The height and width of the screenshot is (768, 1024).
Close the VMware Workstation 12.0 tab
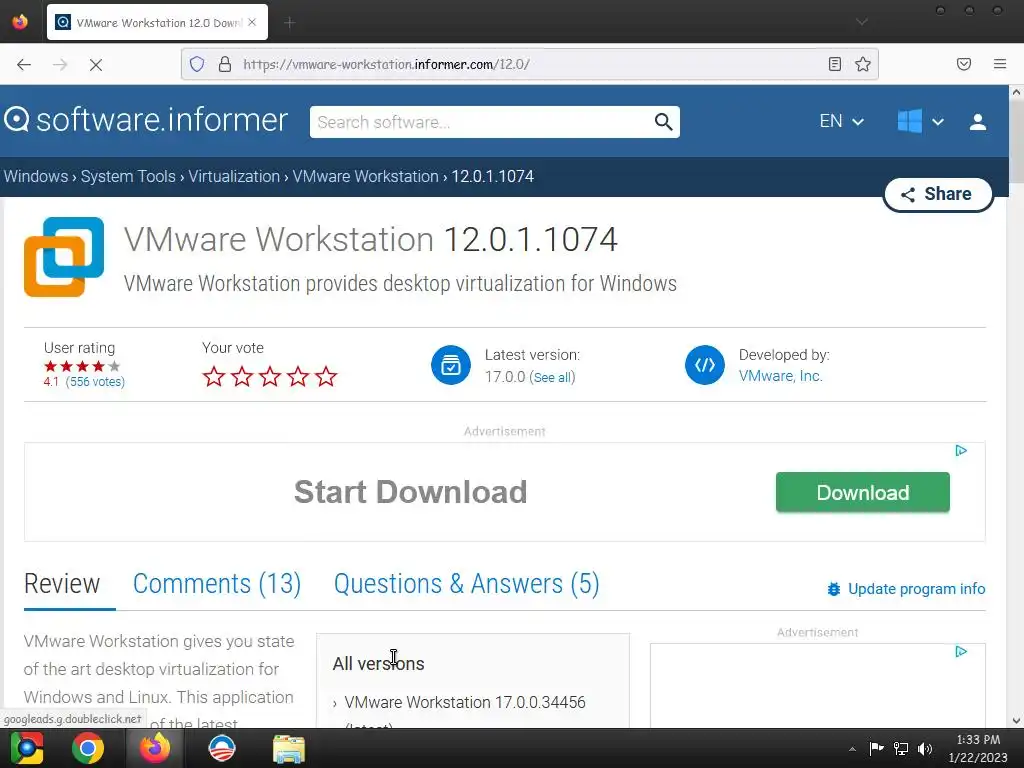pos(252,22)
